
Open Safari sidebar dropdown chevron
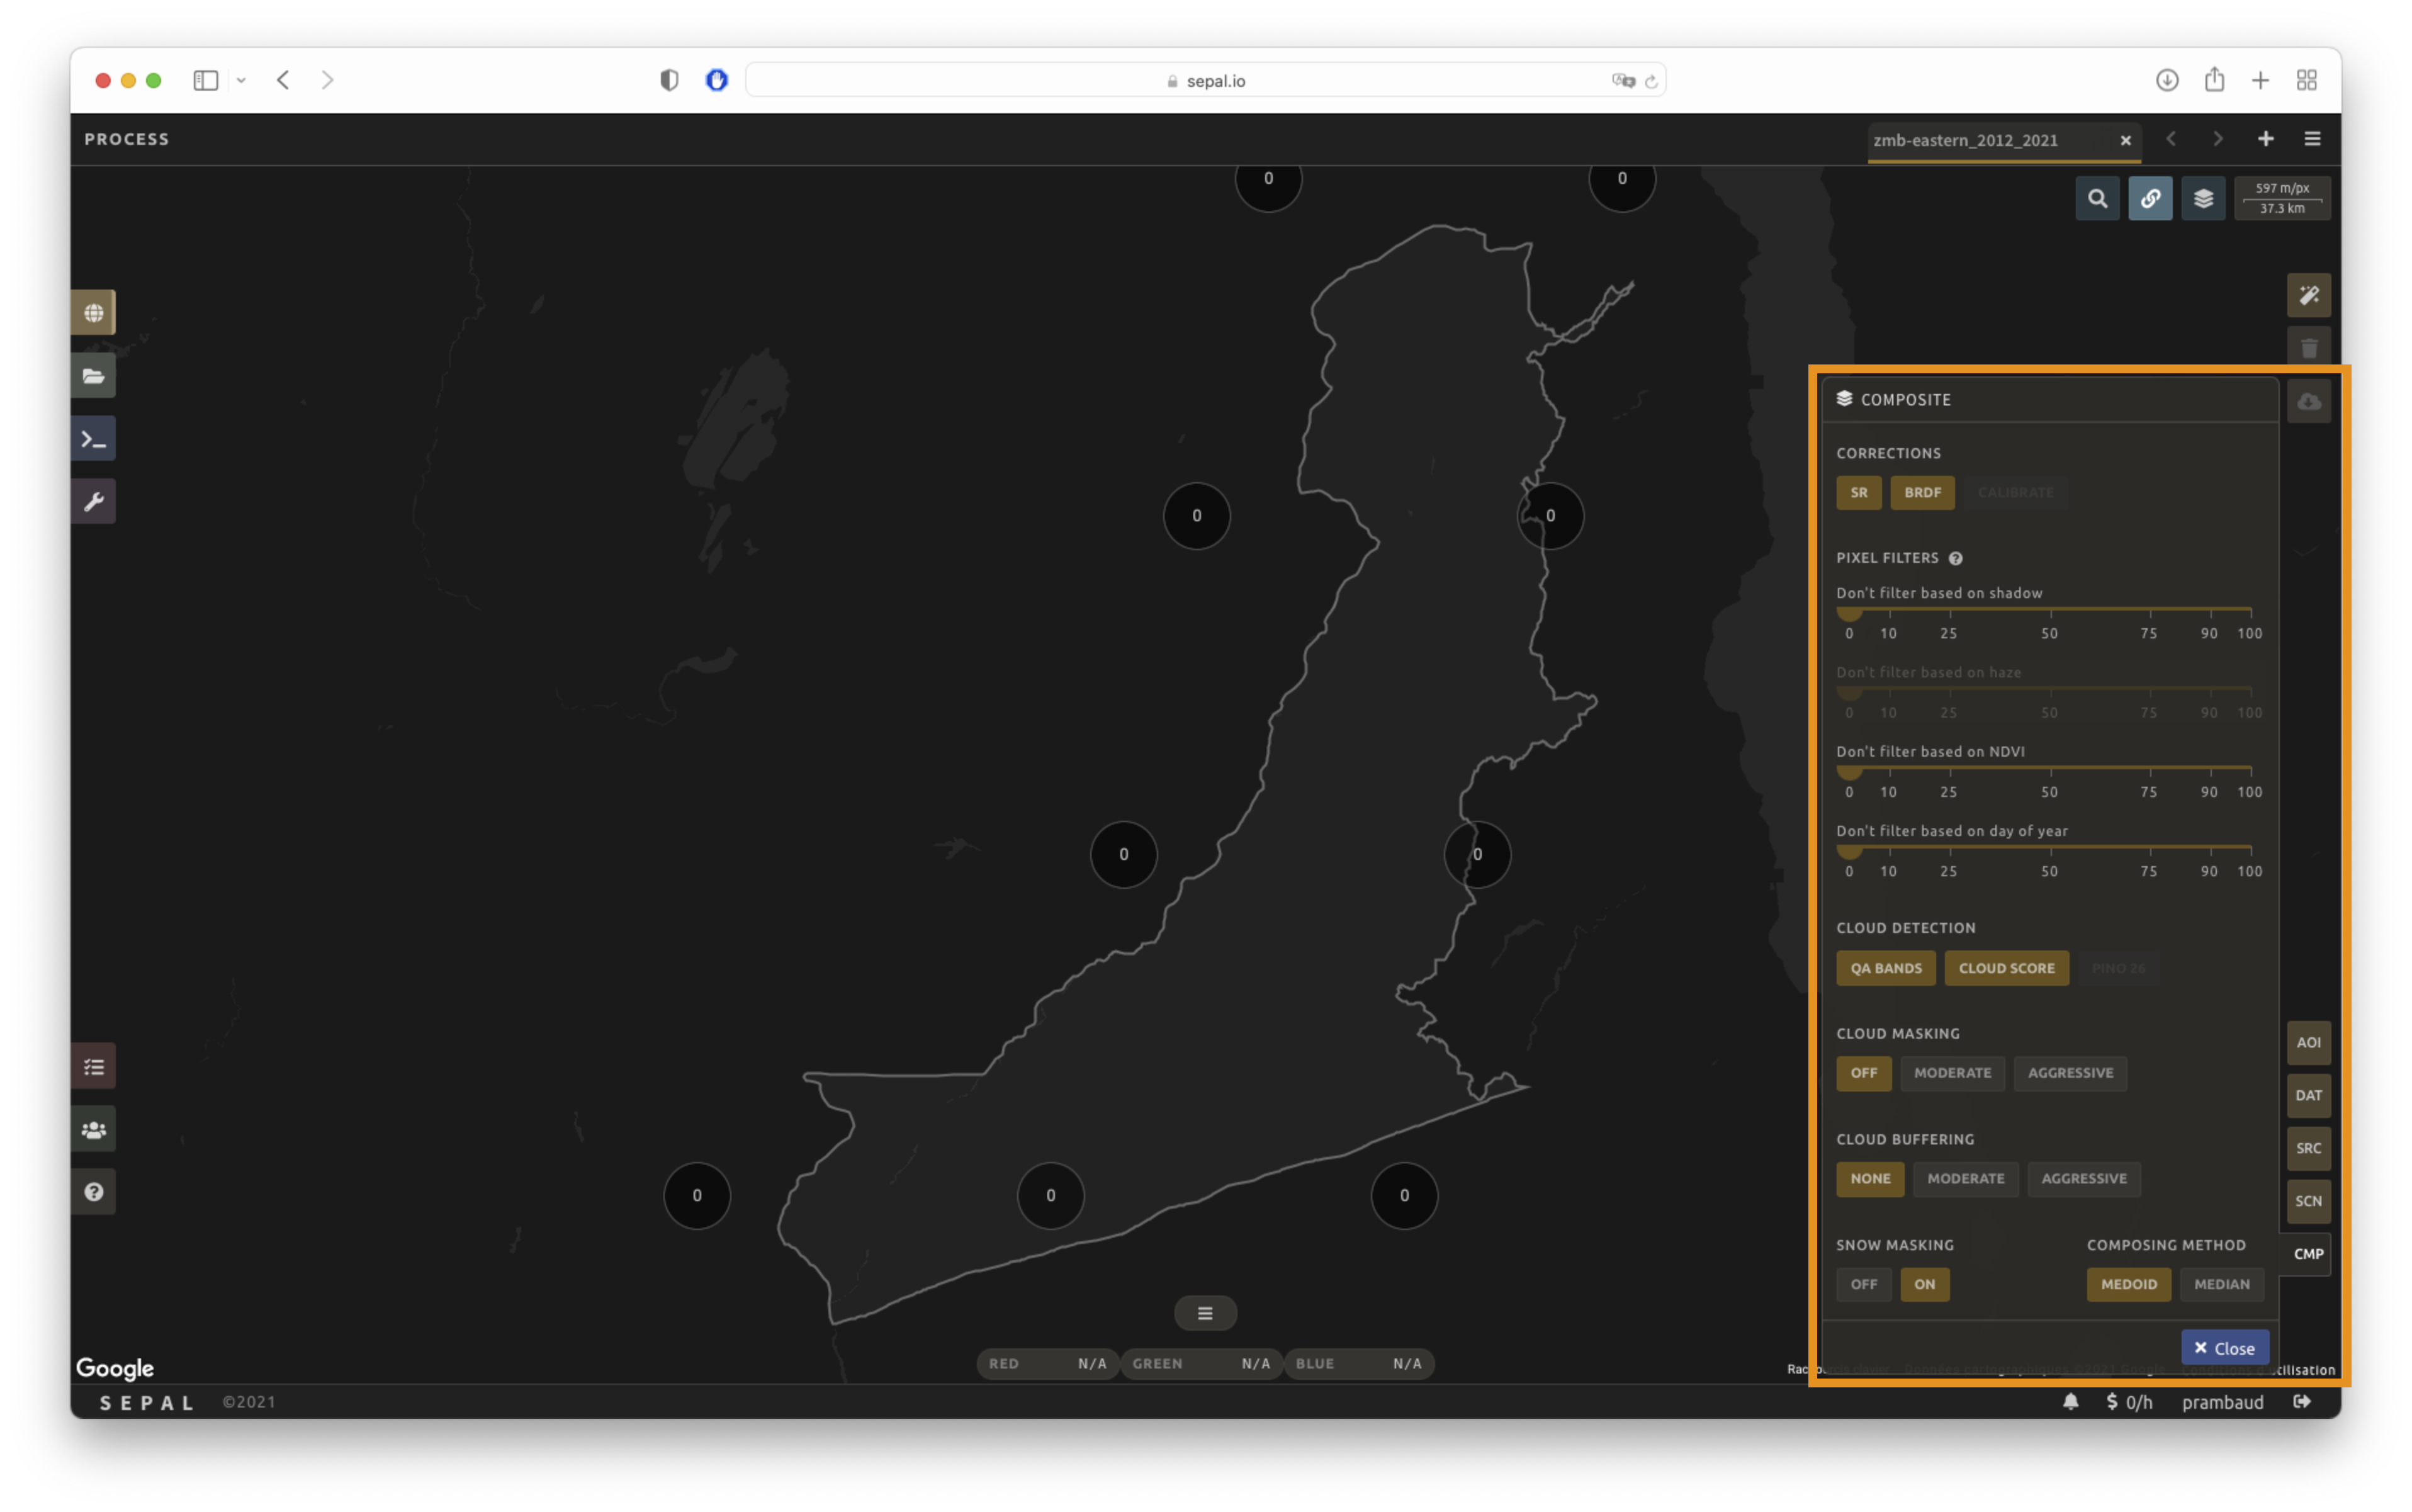[241, 80]
